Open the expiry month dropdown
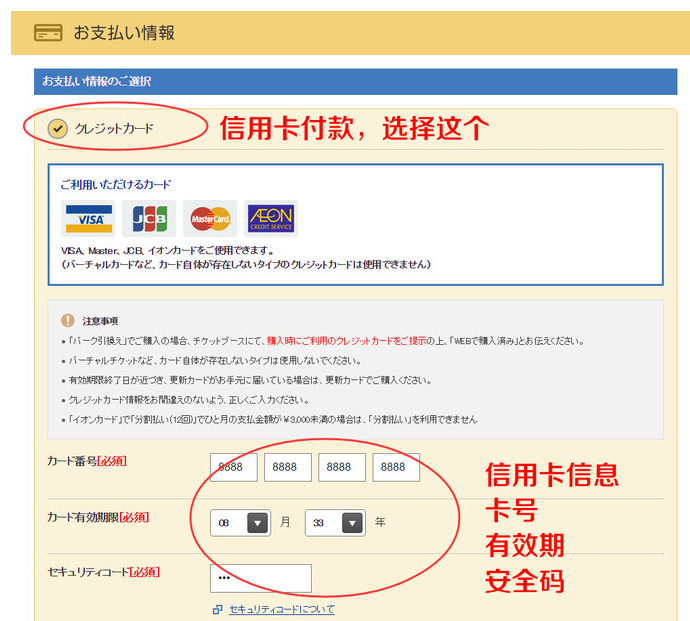The width and height of the screenshot is (690, 621). [x=240, y=523]
